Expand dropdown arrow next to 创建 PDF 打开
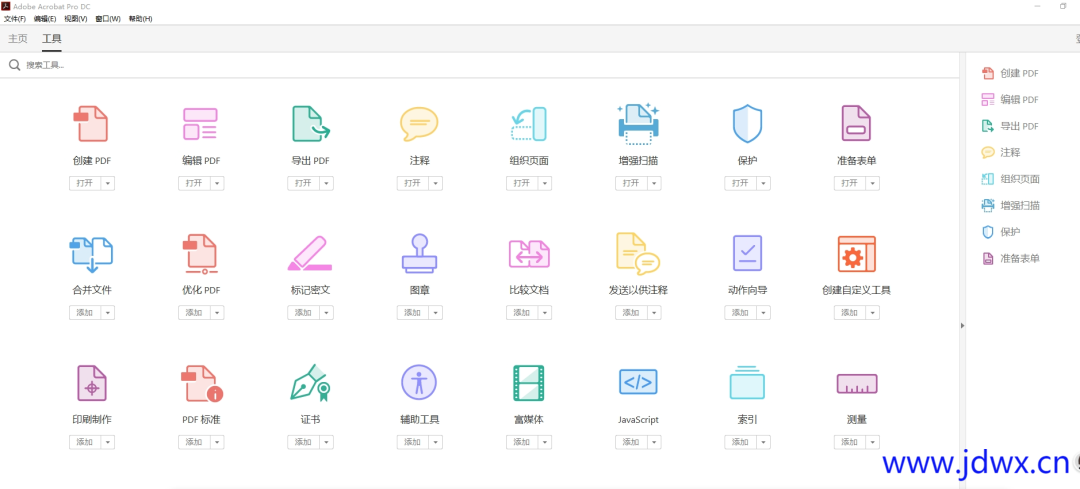 tap(108, 183)
